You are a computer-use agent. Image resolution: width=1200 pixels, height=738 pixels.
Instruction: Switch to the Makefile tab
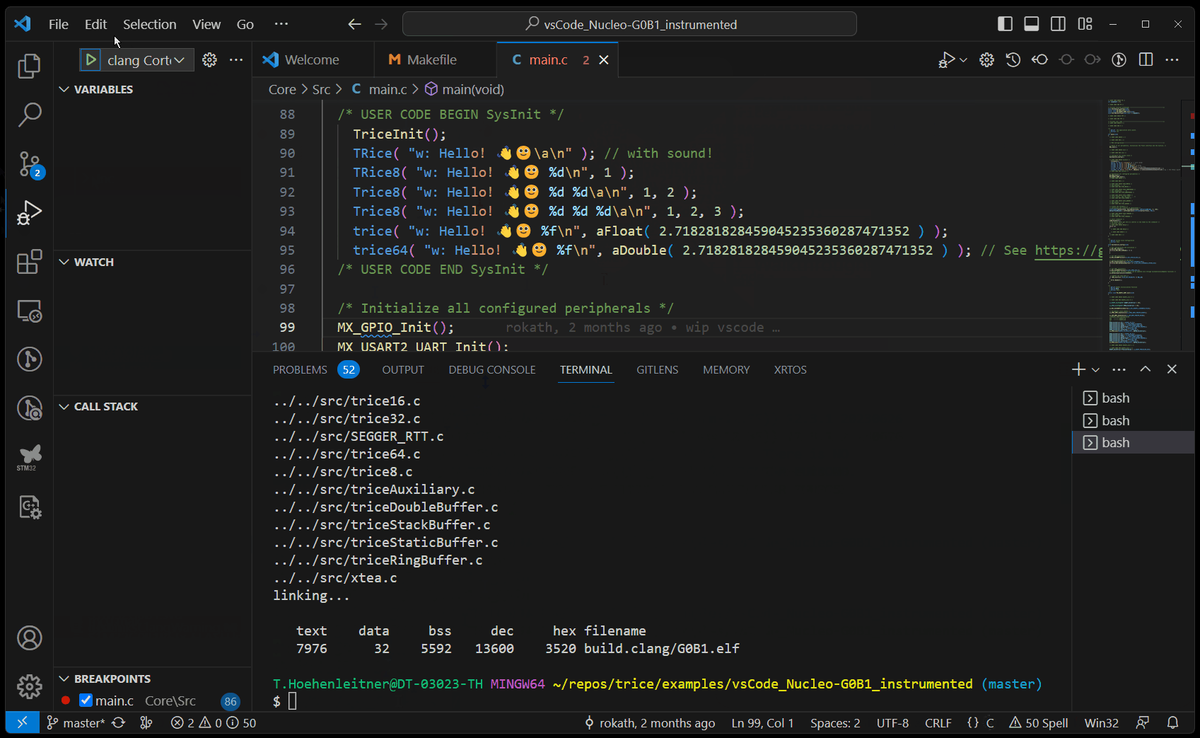(x=434, y=60)
